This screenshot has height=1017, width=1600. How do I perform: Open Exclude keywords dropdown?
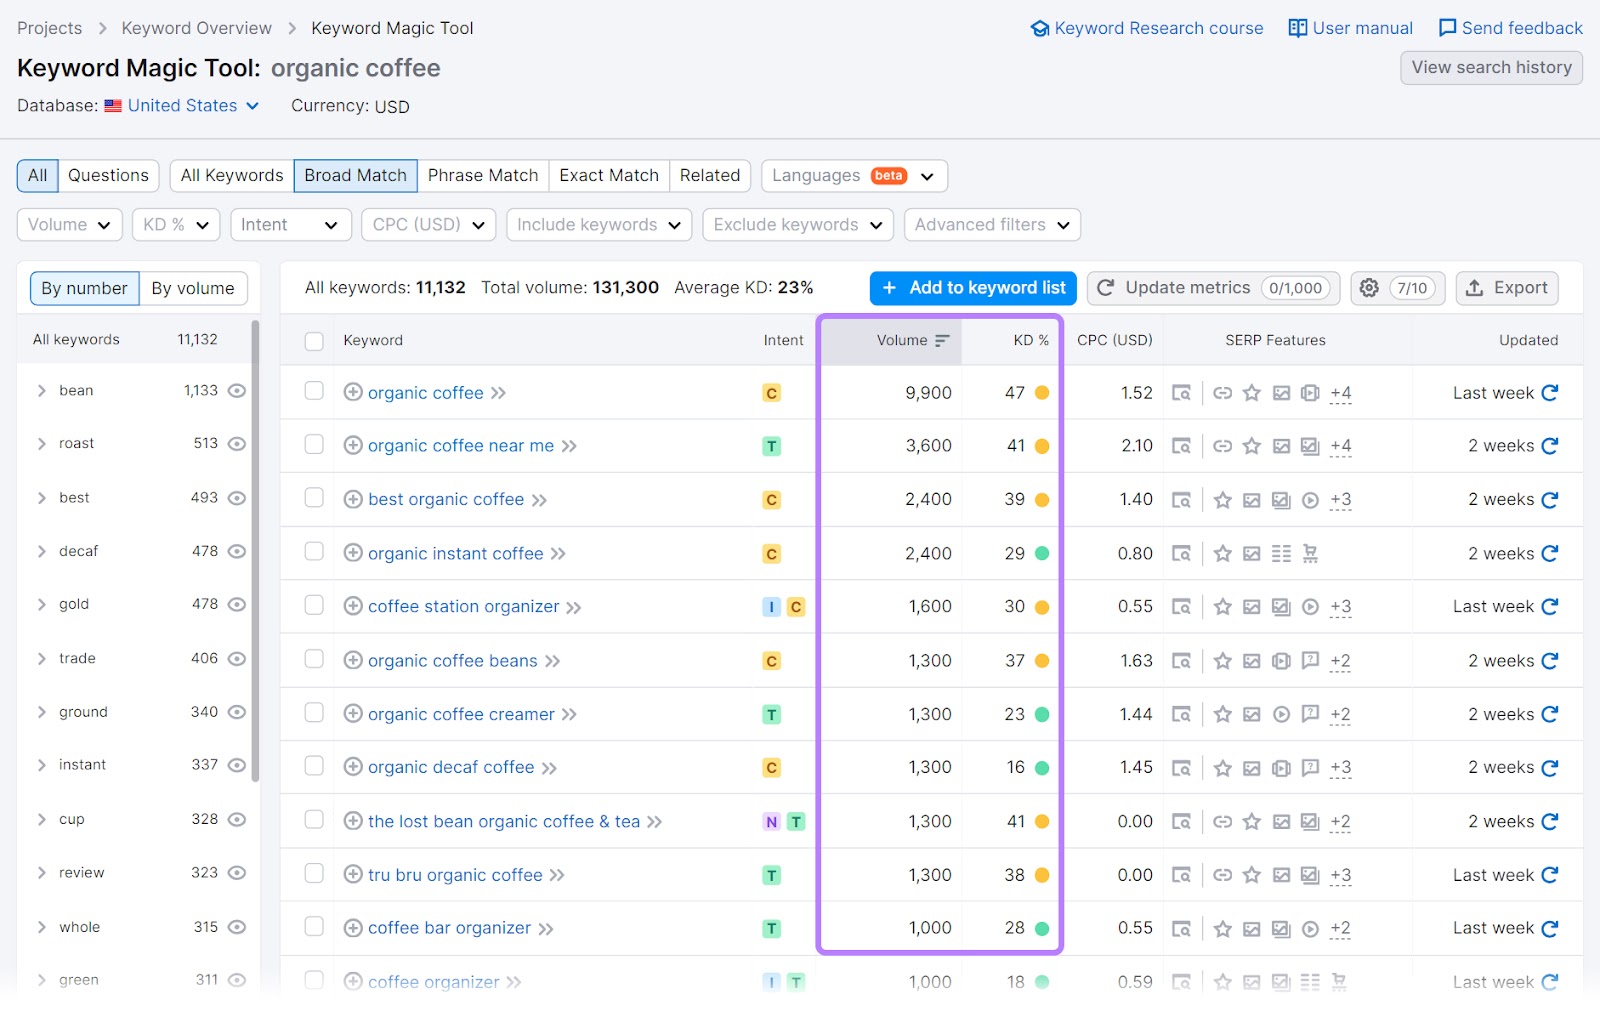click(x=798, y=225)
